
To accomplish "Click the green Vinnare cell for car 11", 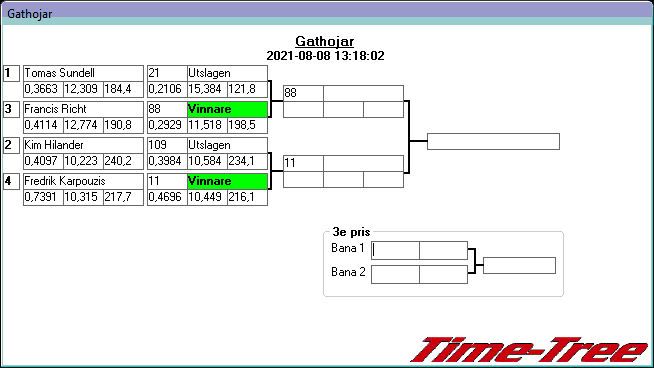I will click(227, 181).
